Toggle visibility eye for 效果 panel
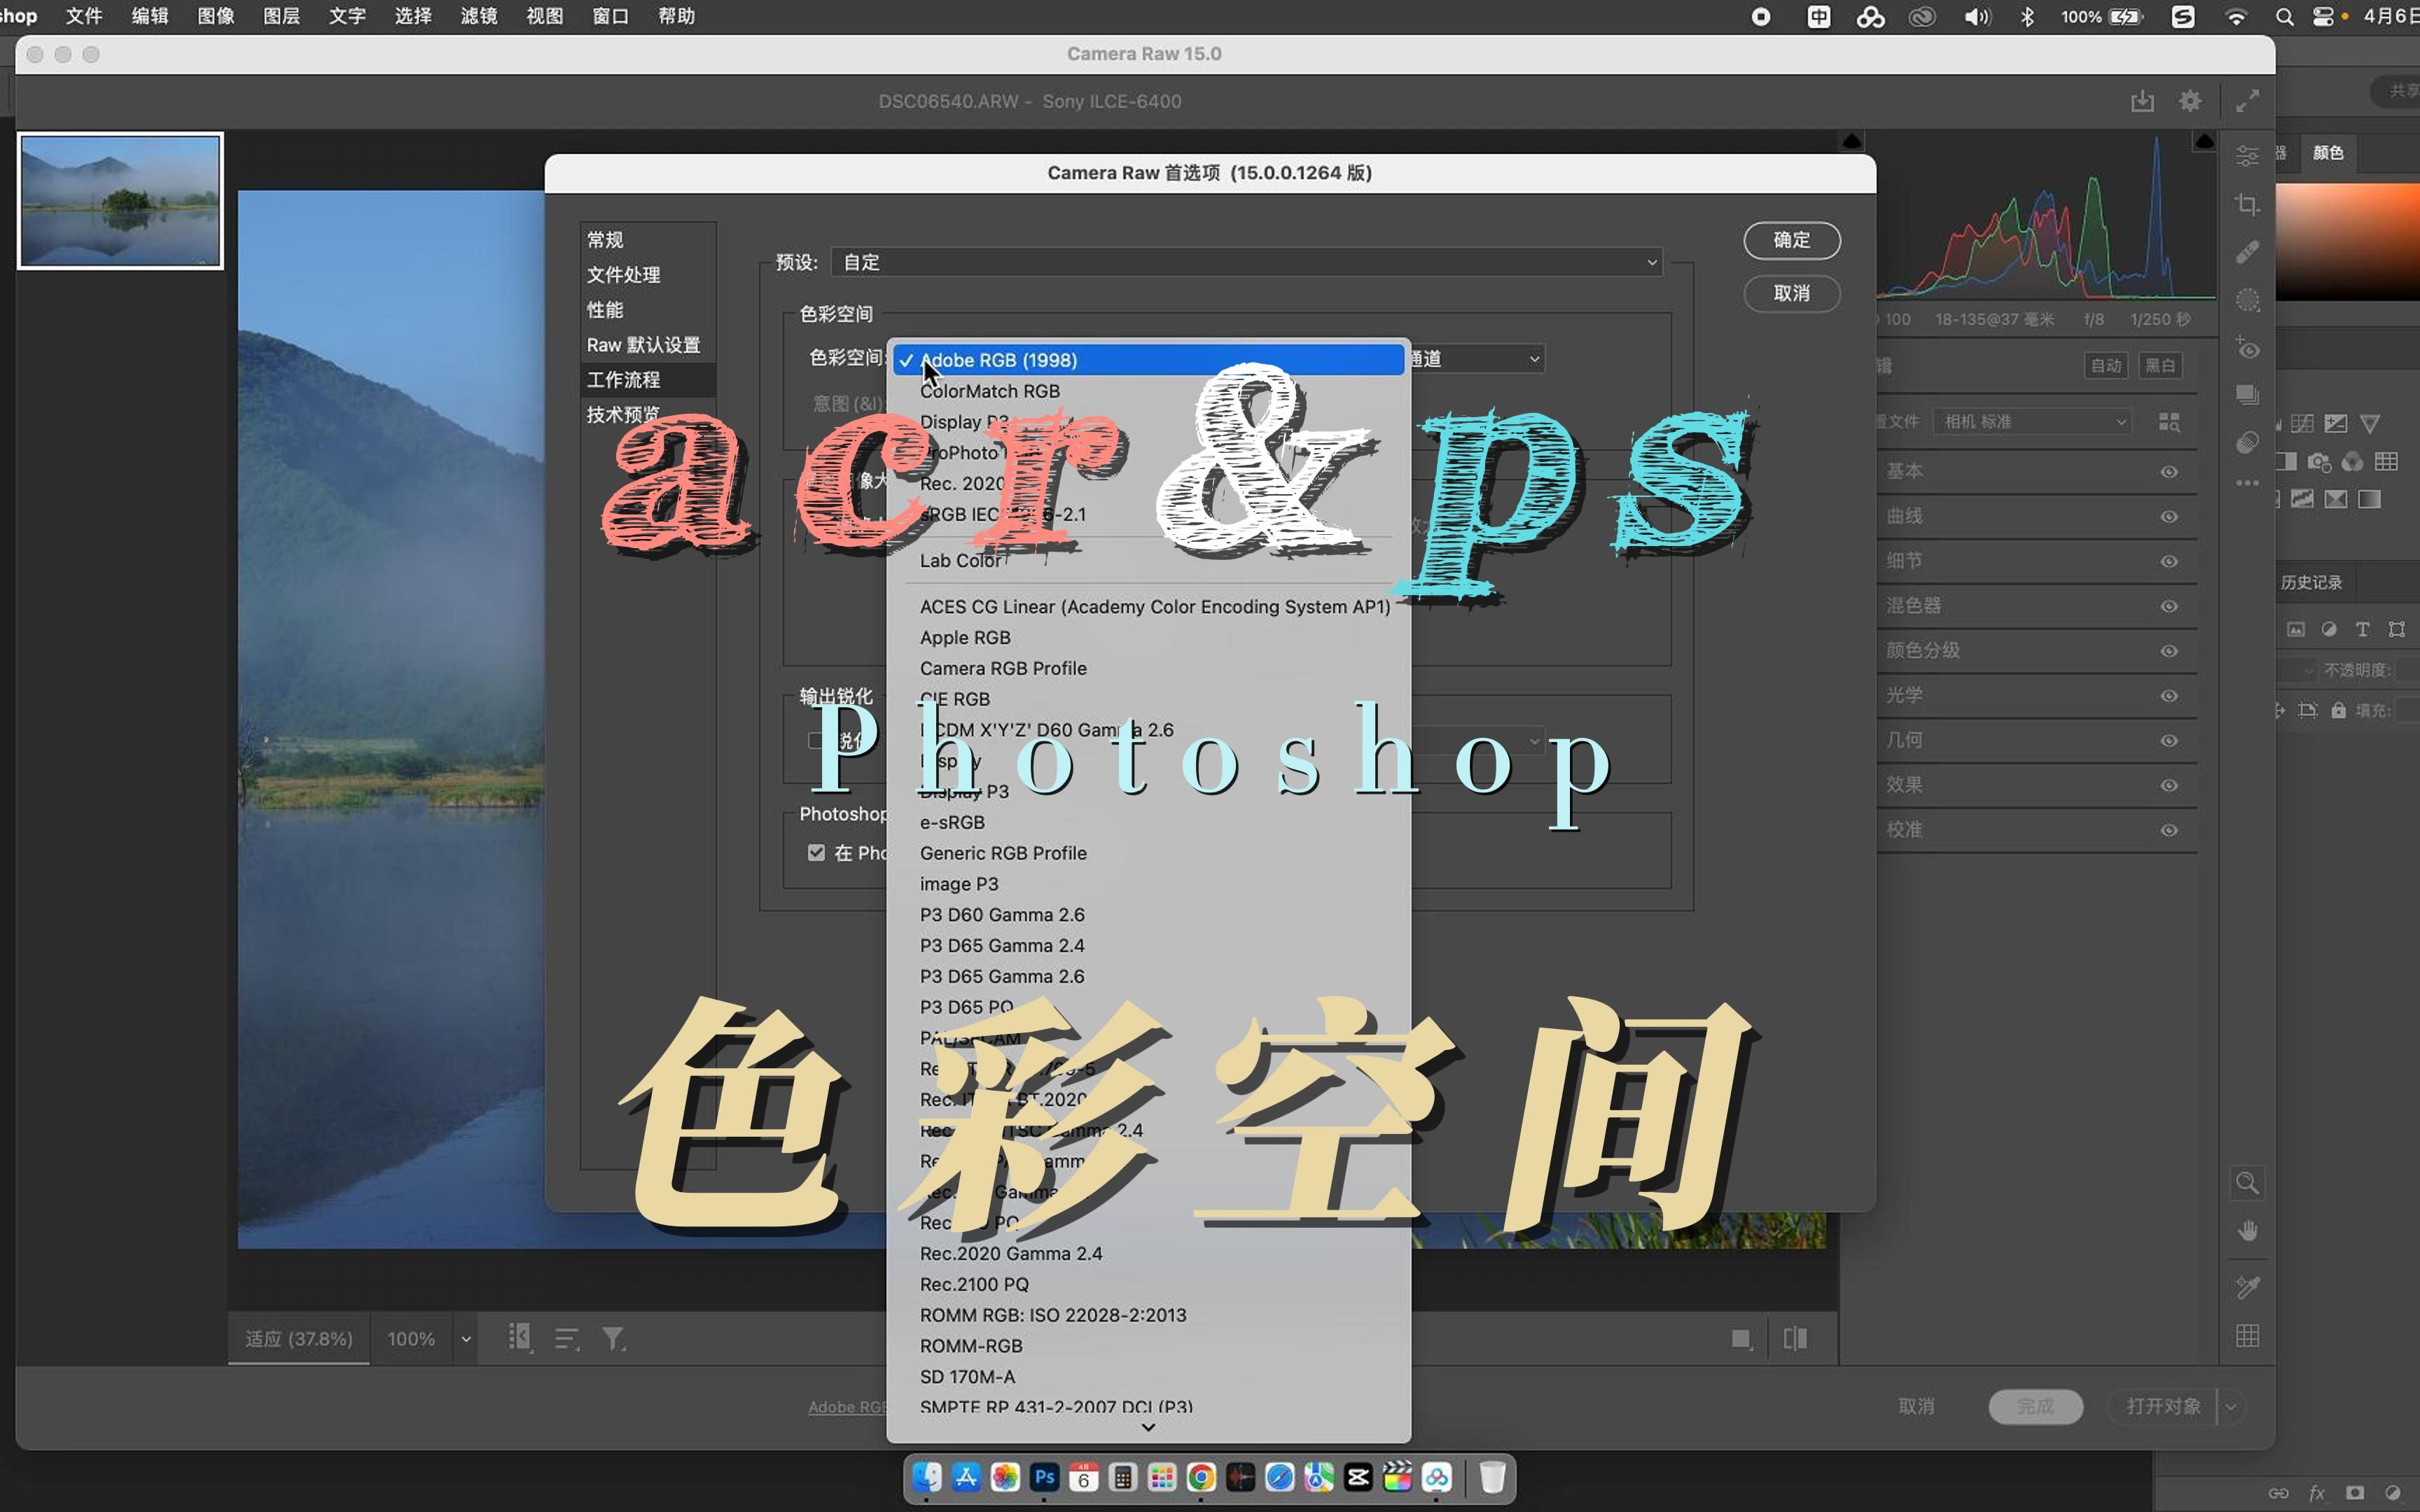Image resolution: width=2420 pixels, height=1512 pixels. [2168, 786]
